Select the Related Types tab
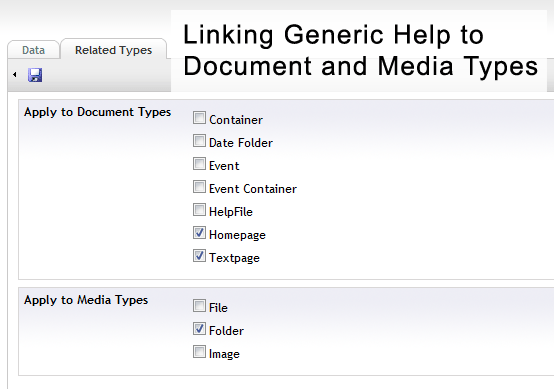The image size is (554, 389). [x=113, y=50]
